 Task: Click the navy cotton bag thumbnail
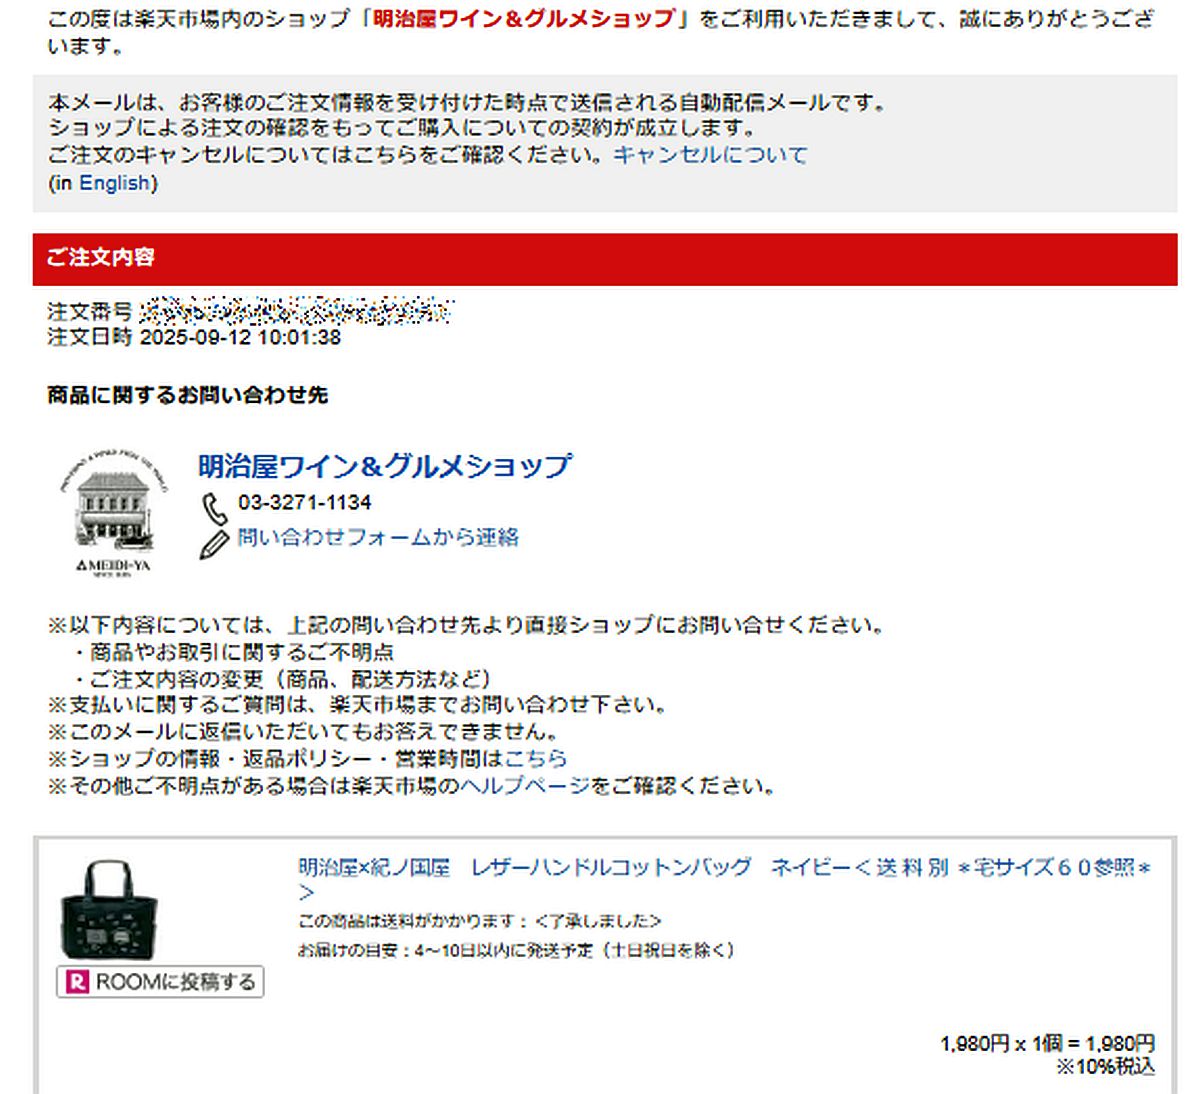(109, 911)
